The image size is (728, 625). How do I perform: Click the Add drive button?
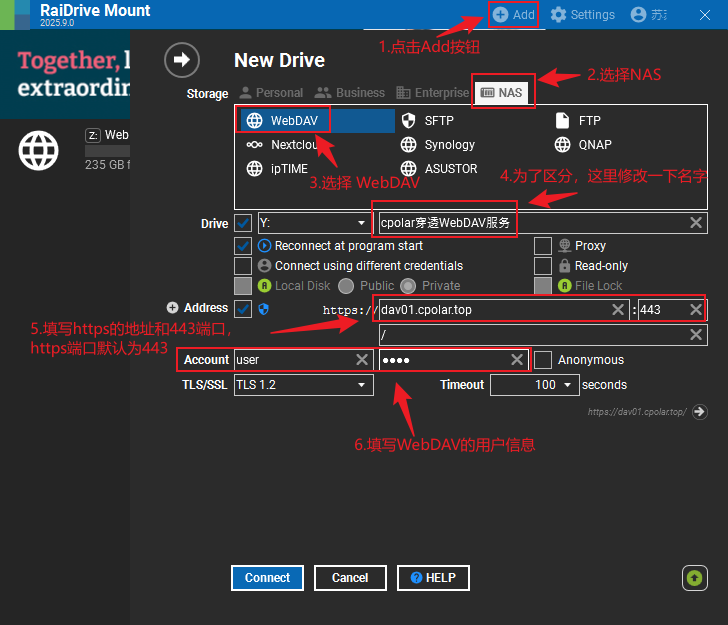click(514, 15)
